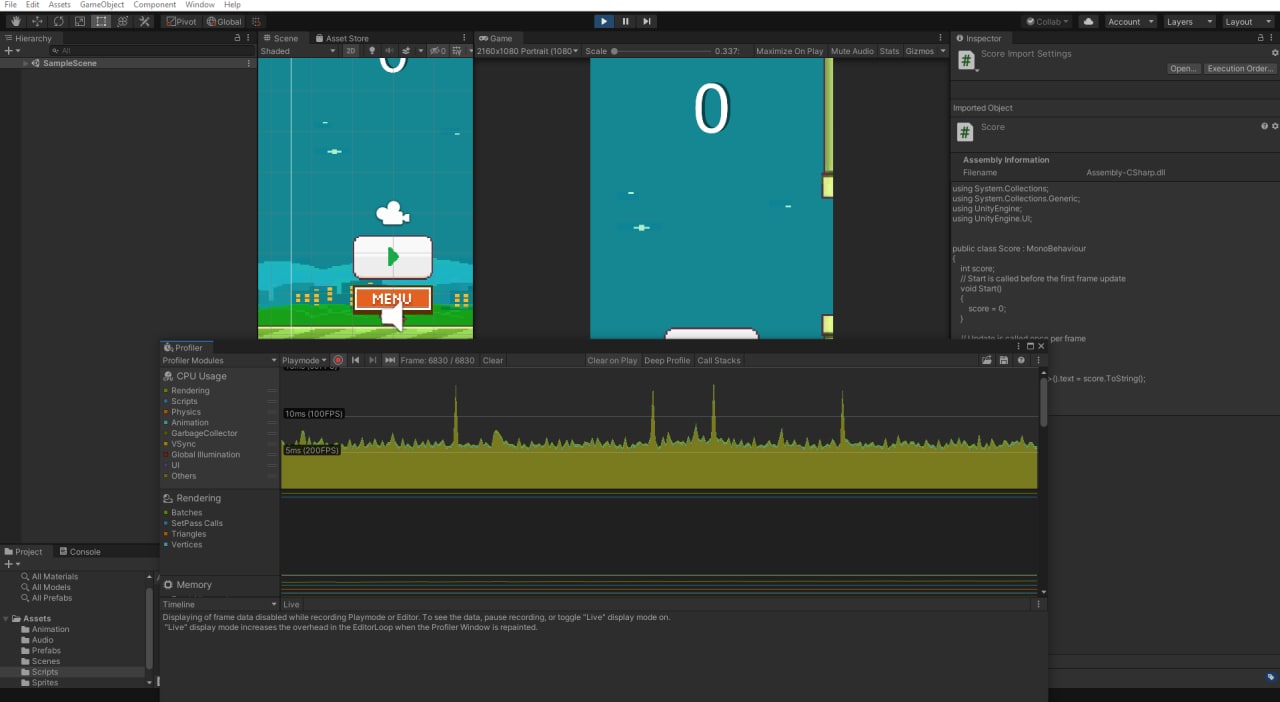Open the Shaded draw mode dropdown
Screen dimensions: 1280x702
click(298, 51)
